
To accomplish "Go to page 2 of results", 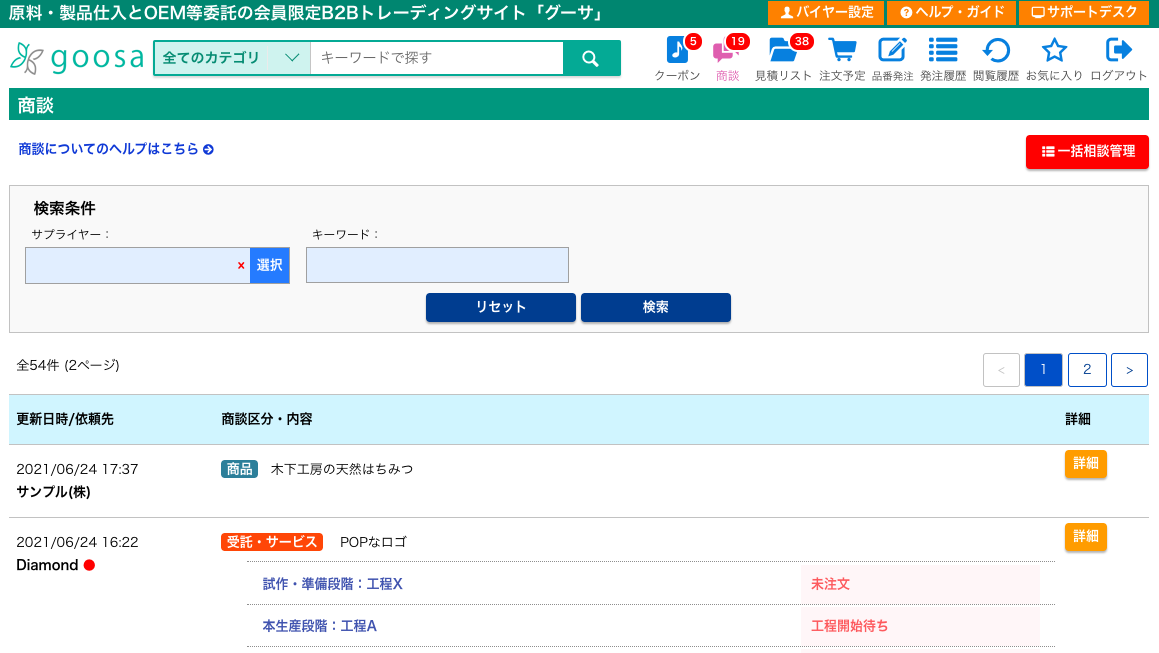I will coord(1087,370).
